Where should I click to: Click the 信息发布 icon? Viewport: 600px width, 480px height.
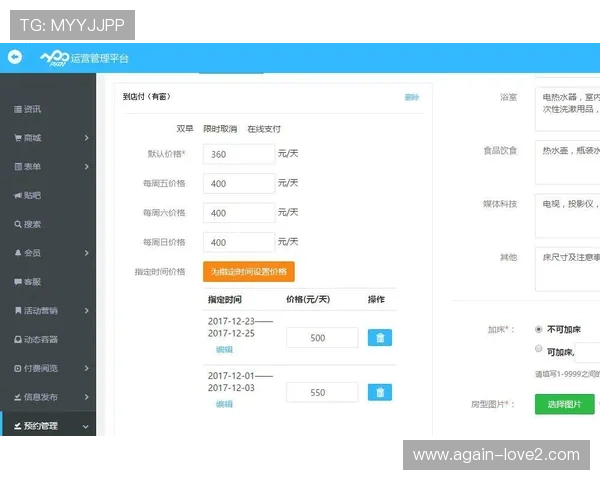18,397
